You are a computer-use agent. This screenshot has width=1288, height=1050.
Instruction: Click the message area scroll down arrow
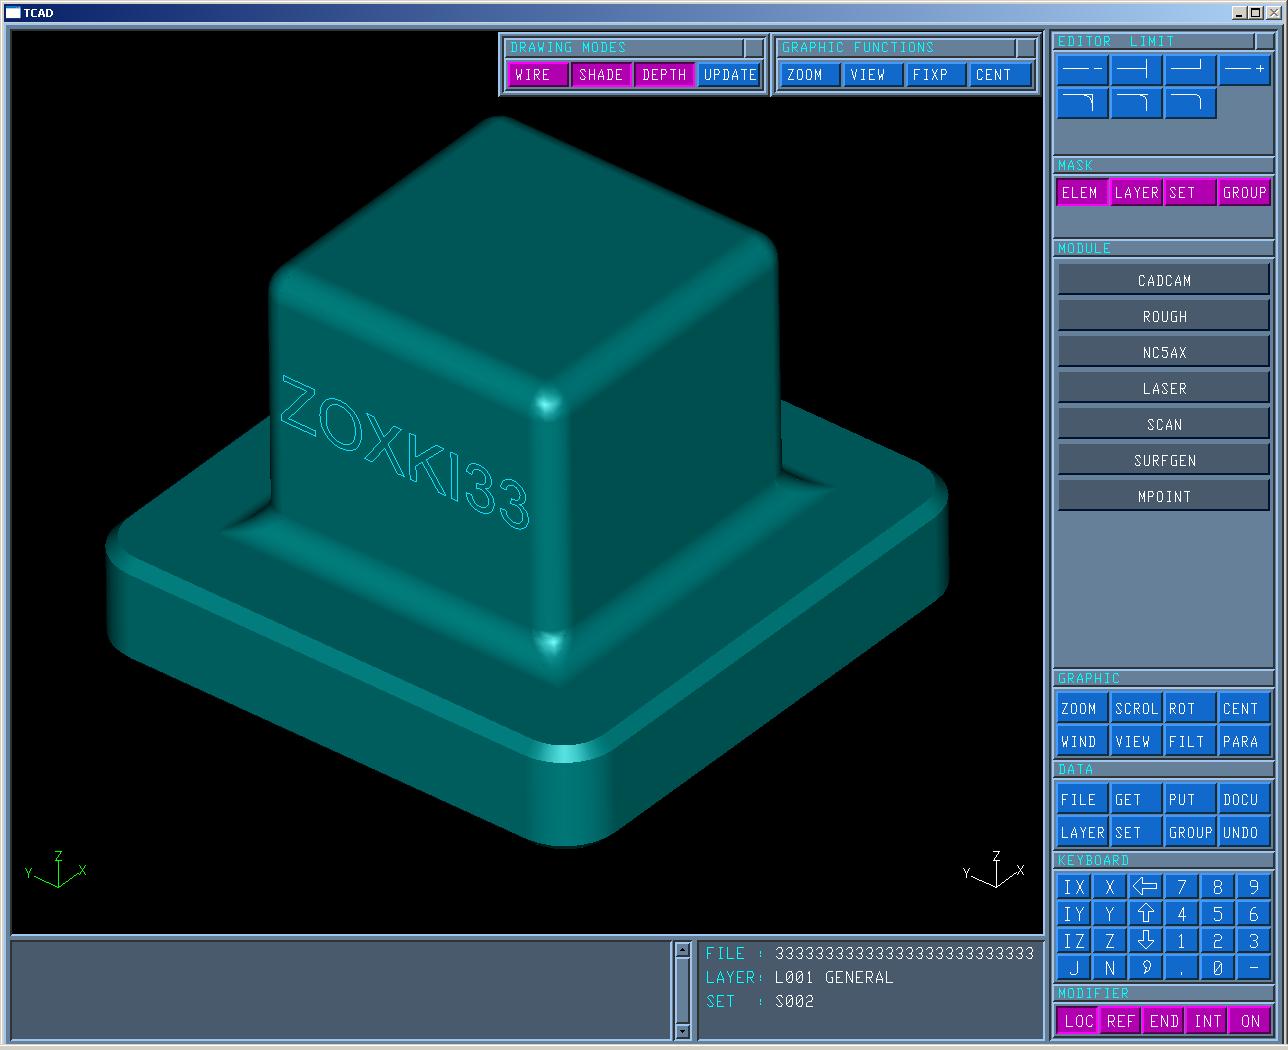(683, 1031)
